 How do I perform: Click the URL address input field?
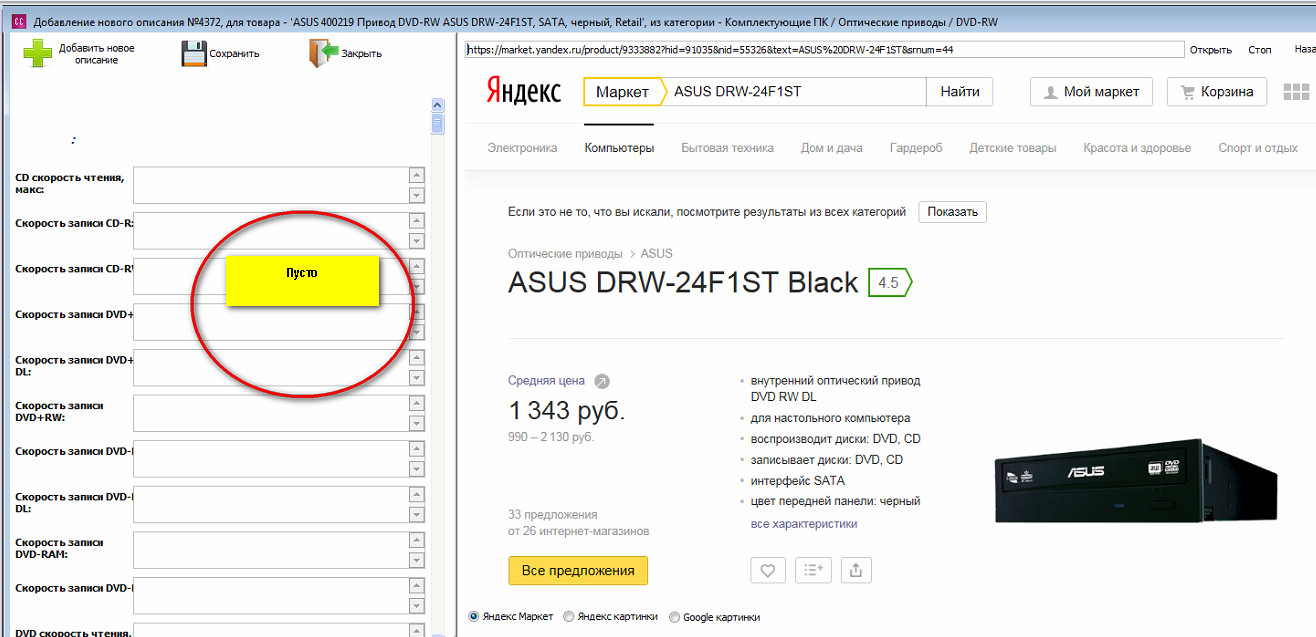(x=825, y=49)
